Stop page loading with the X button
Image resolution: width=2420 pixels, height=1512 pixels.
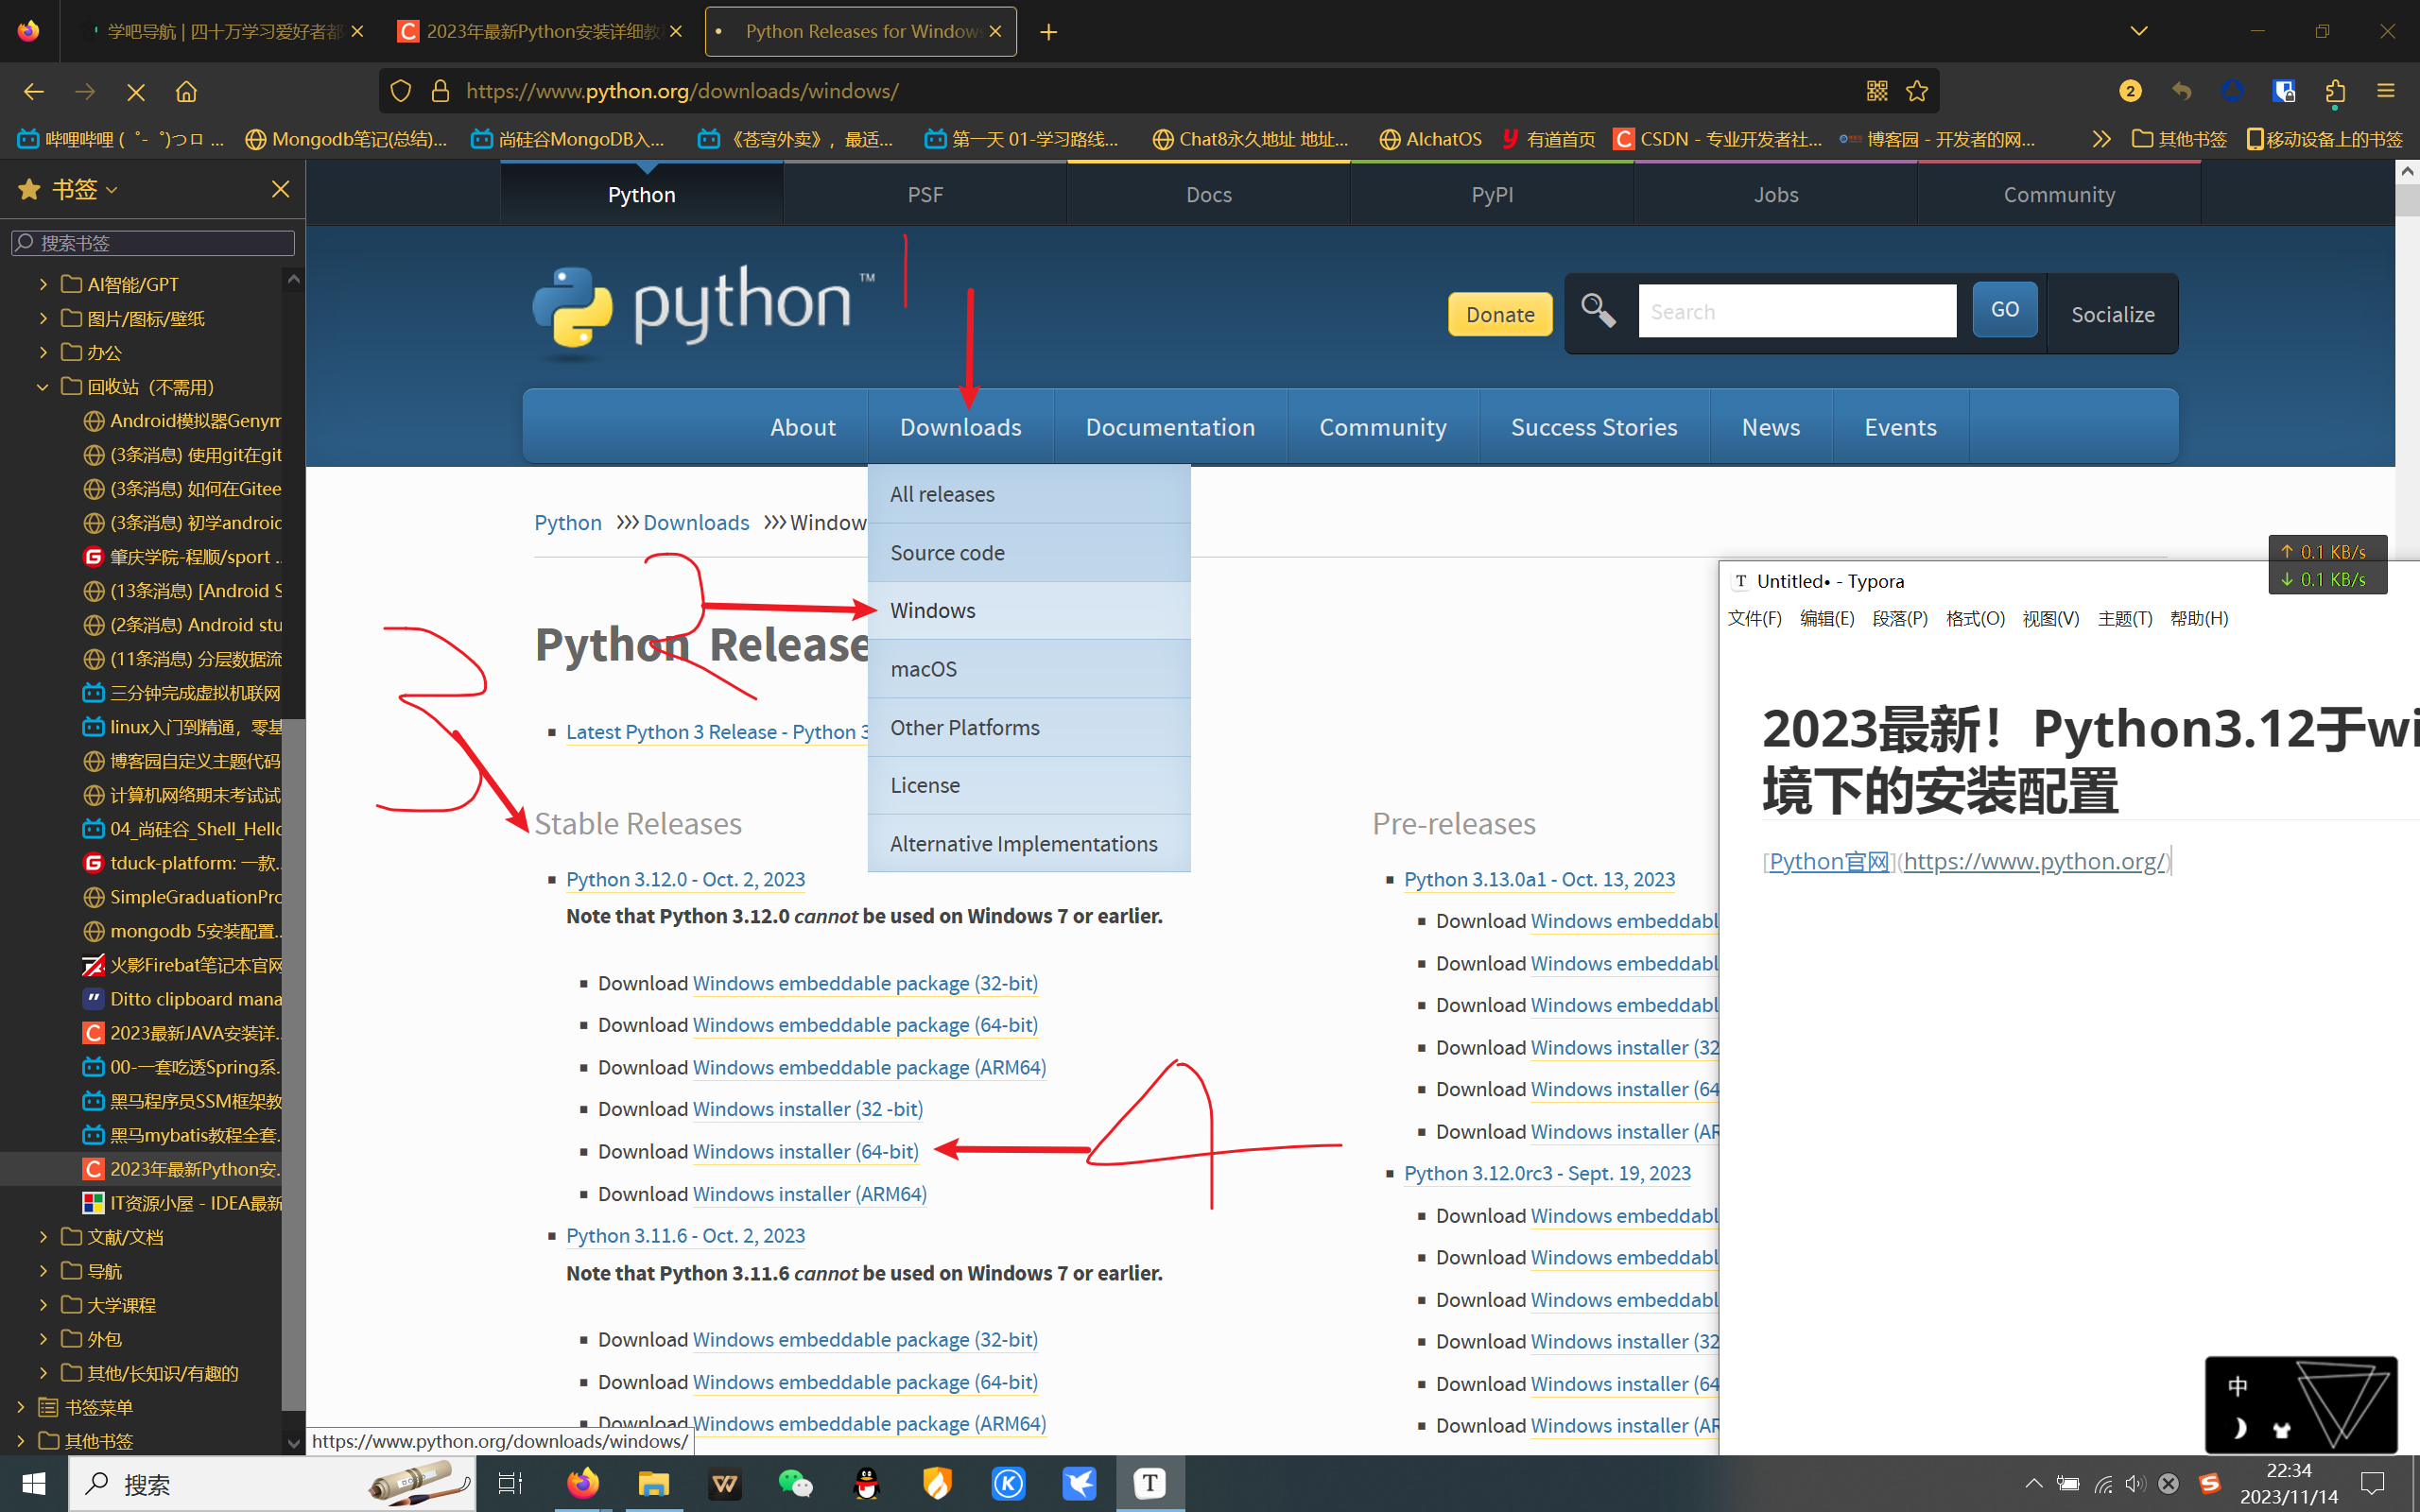[136, 92]
